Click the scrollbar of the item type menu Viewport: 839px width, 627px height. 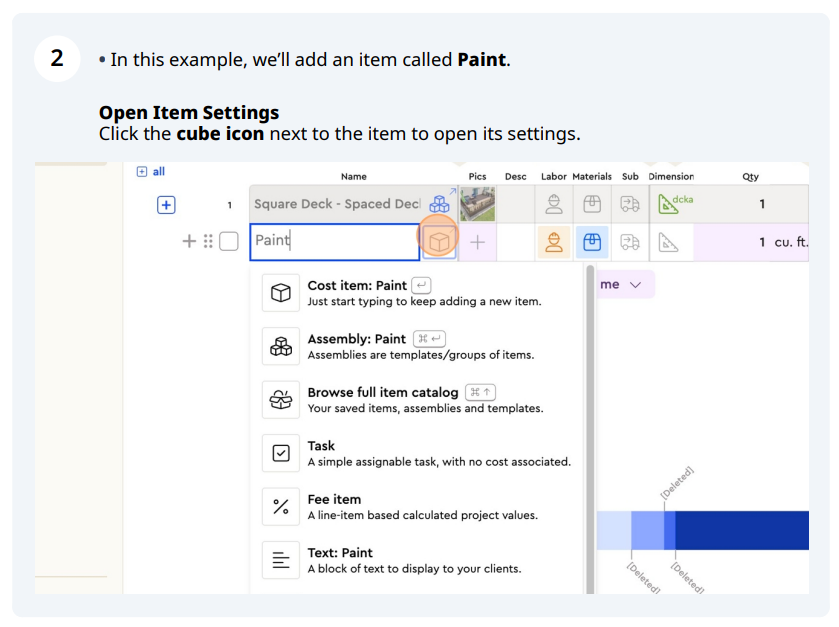click(x=590, y=428)
